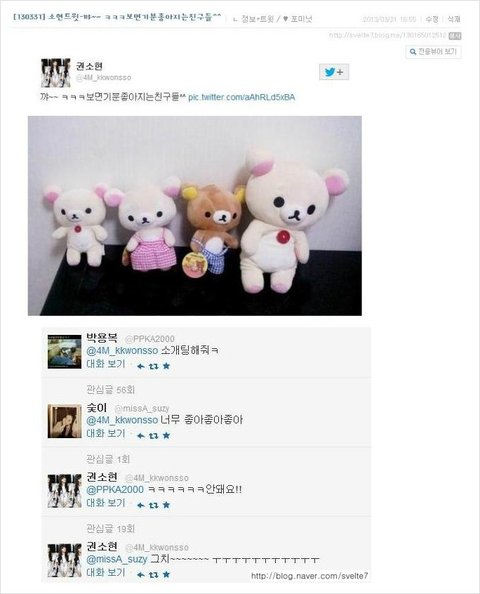Retweet 권소현's reply to @missA_suzy
Screen dimensions: 480x594
coord(153,575)
